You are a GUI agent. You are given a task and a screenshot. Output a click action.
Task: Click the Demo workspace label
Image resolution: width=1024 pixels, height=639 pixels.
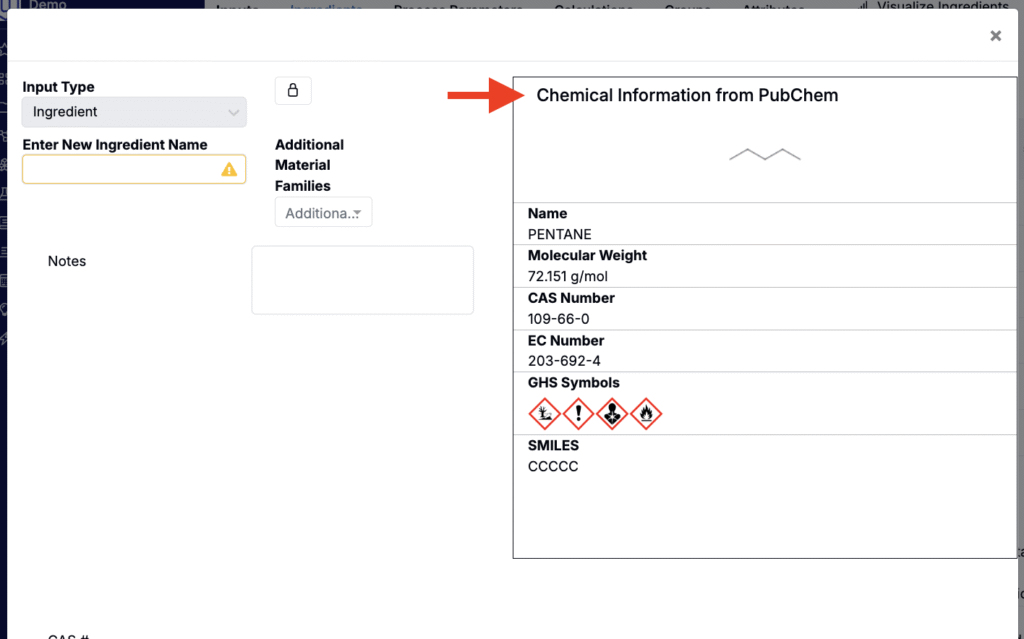point(48,5)
